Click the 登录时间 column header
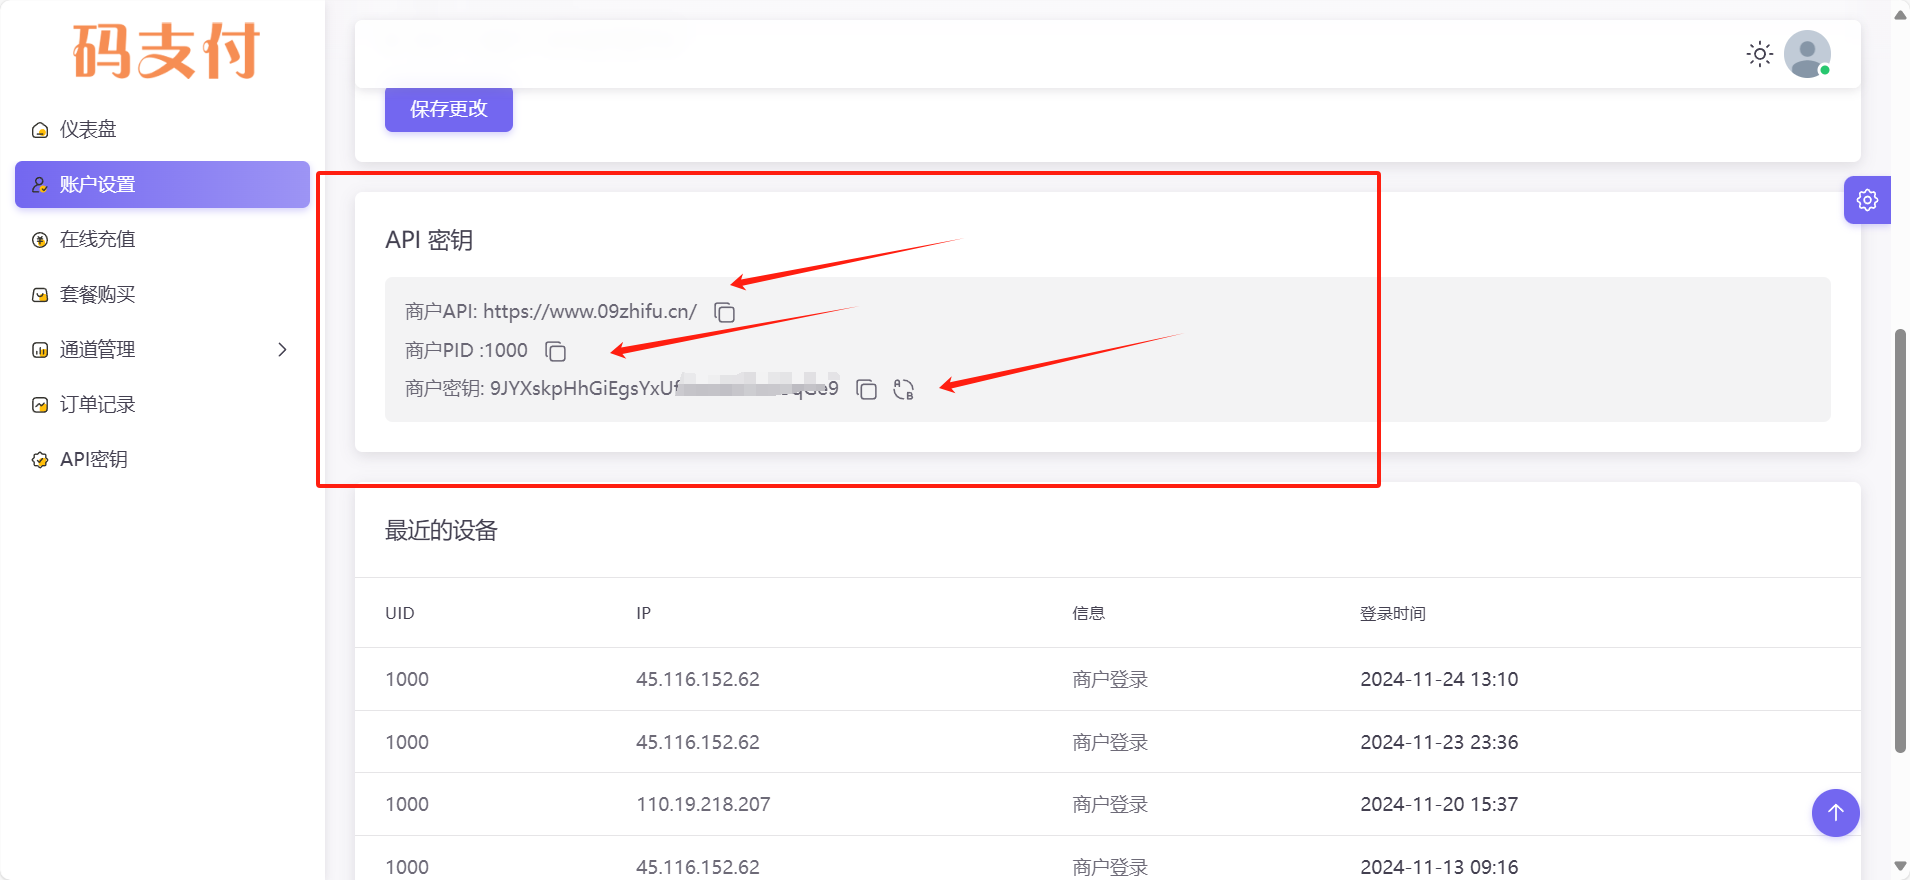This screenshot has width=1910, height=880. (x=1392, y=613)
